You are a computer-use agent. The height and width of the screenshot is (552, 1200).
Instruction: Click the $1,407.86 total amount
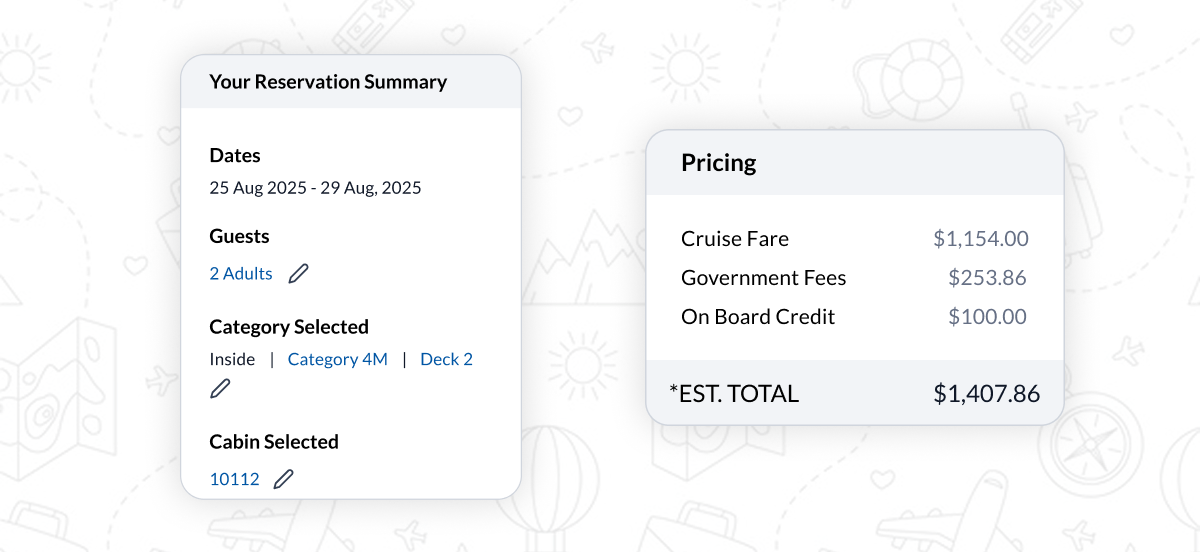987,394
